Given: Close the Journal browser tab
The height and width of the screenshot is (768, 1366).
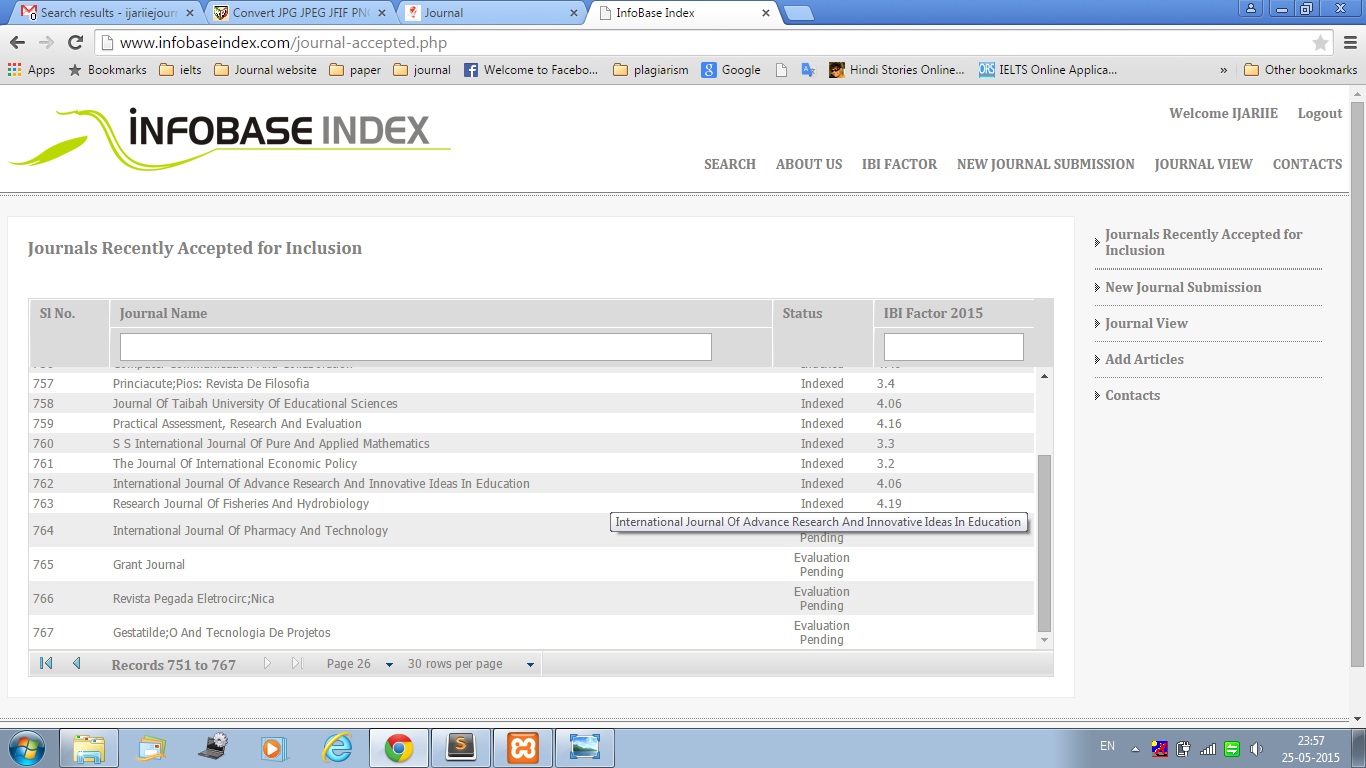Looking at the screenshot, I should tap(574, 13).
